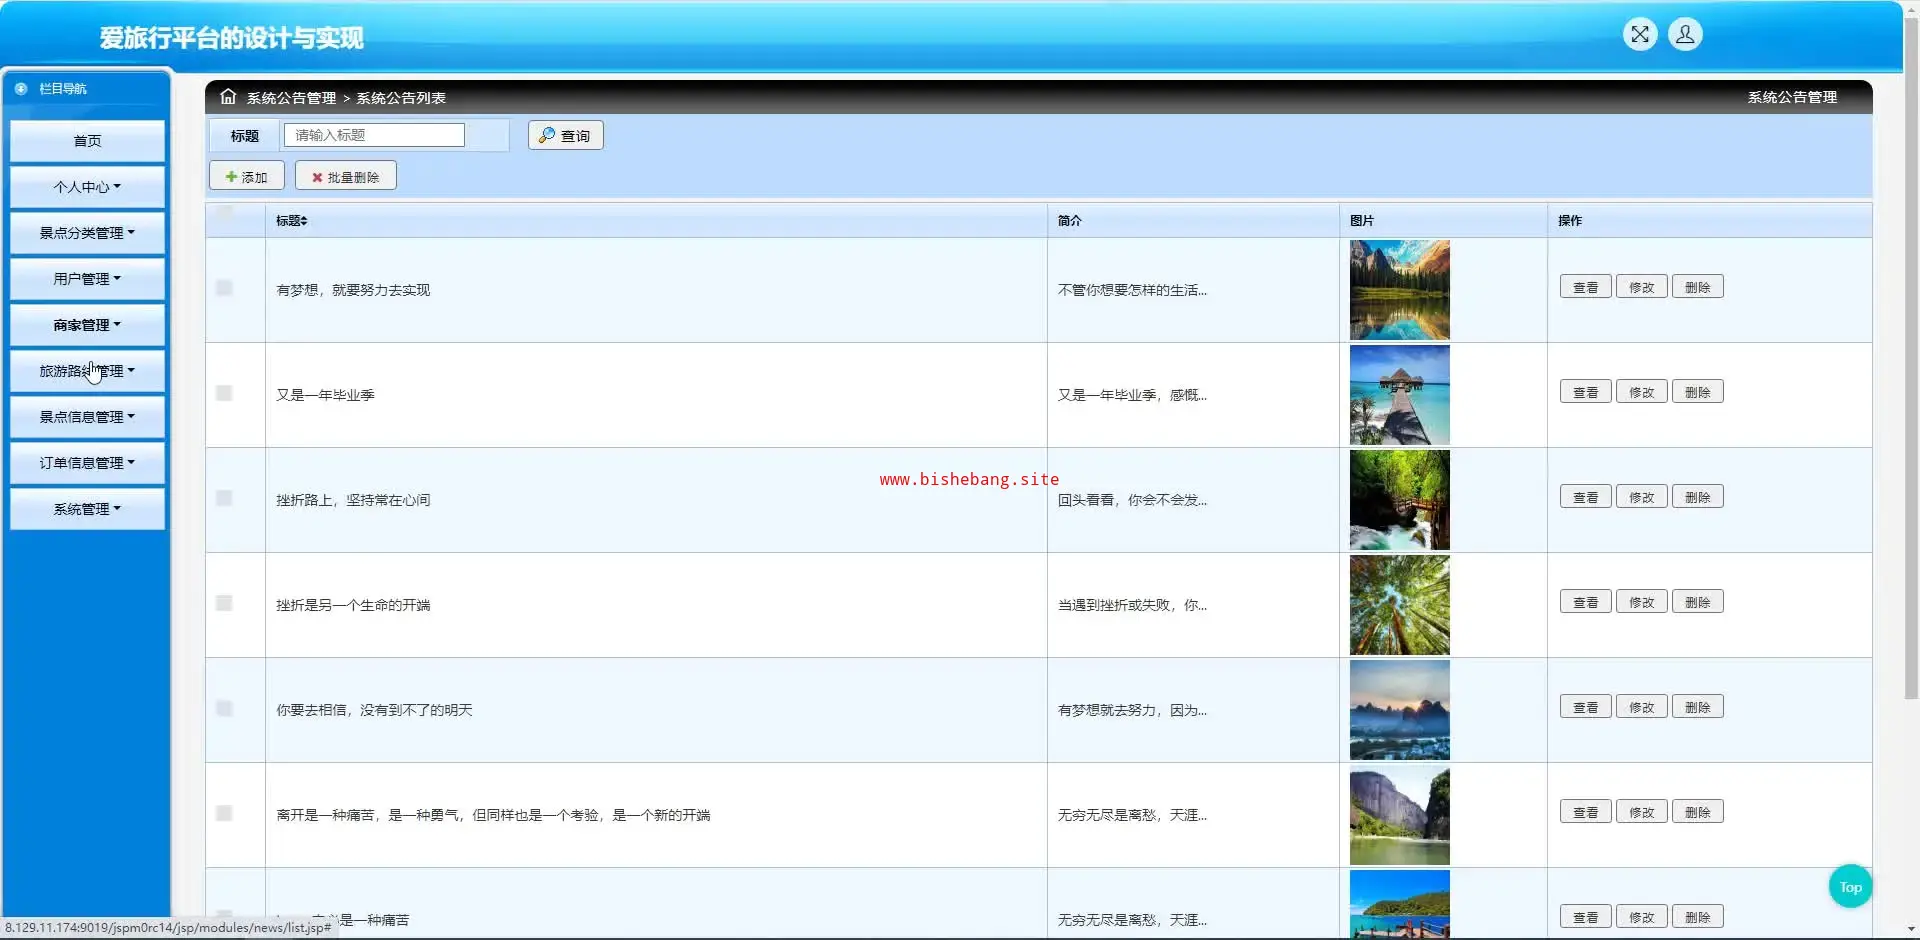Click the 请输入标题 search input field
The width and height of the screenshot is (1920, 940).
click(374, 135)
